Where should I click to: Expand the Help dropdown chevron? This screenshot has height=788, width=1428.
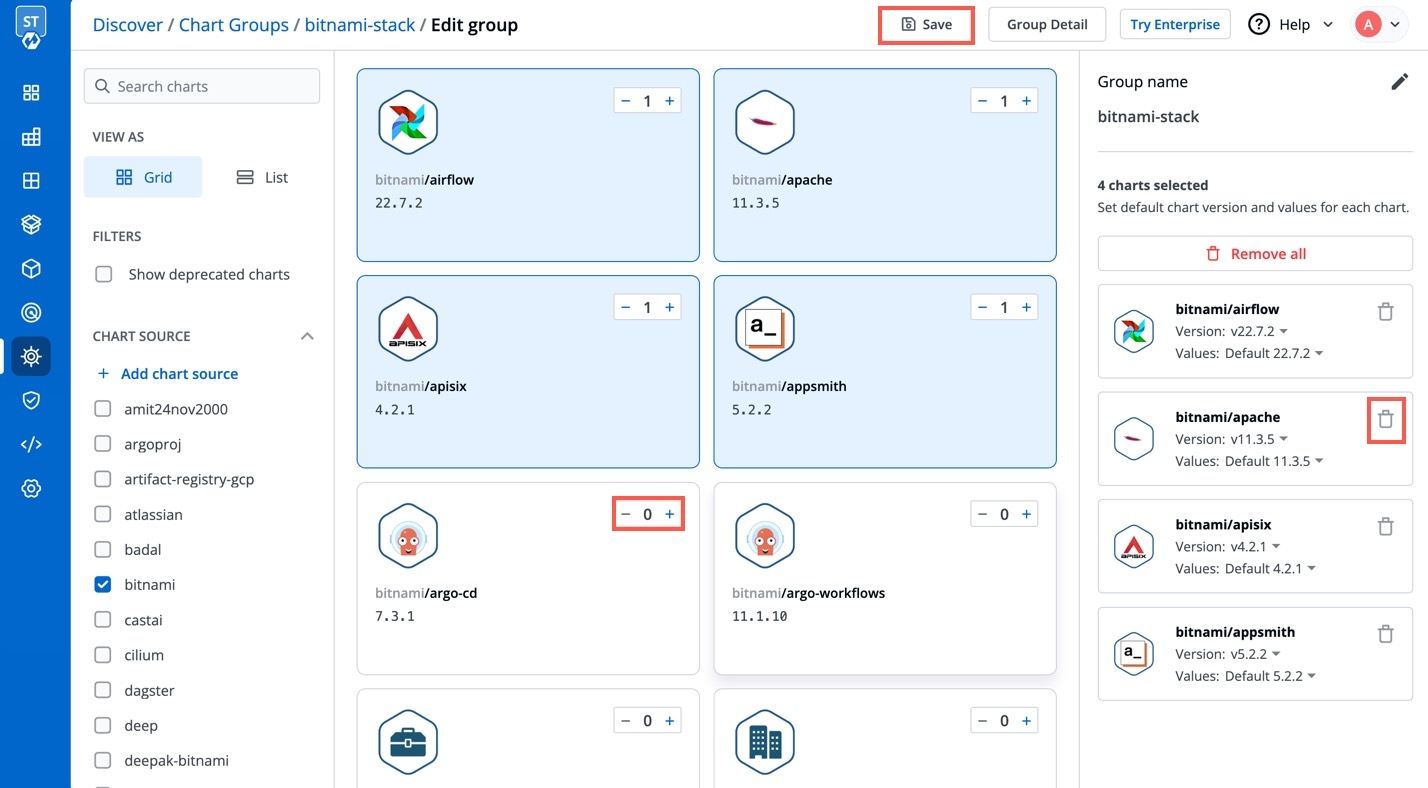1328,25
